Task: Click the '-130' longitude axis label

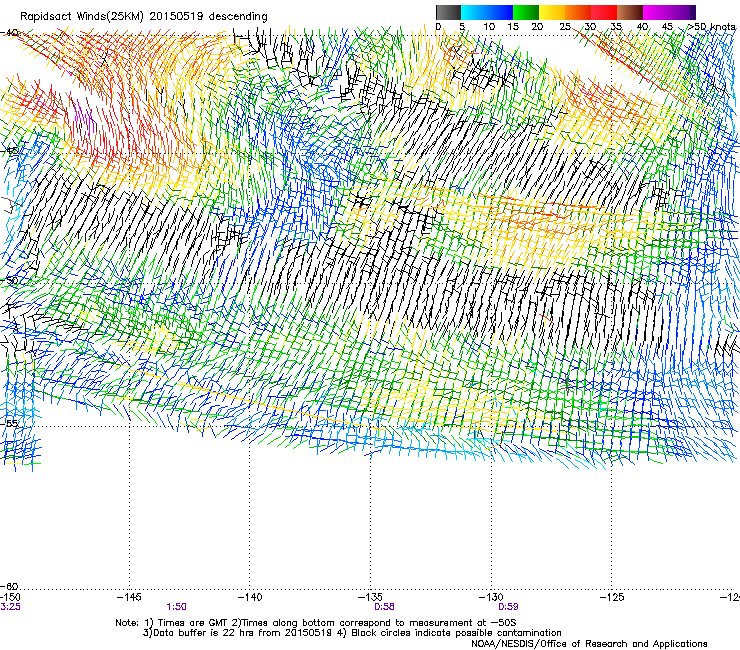Action: coord(491,597)
